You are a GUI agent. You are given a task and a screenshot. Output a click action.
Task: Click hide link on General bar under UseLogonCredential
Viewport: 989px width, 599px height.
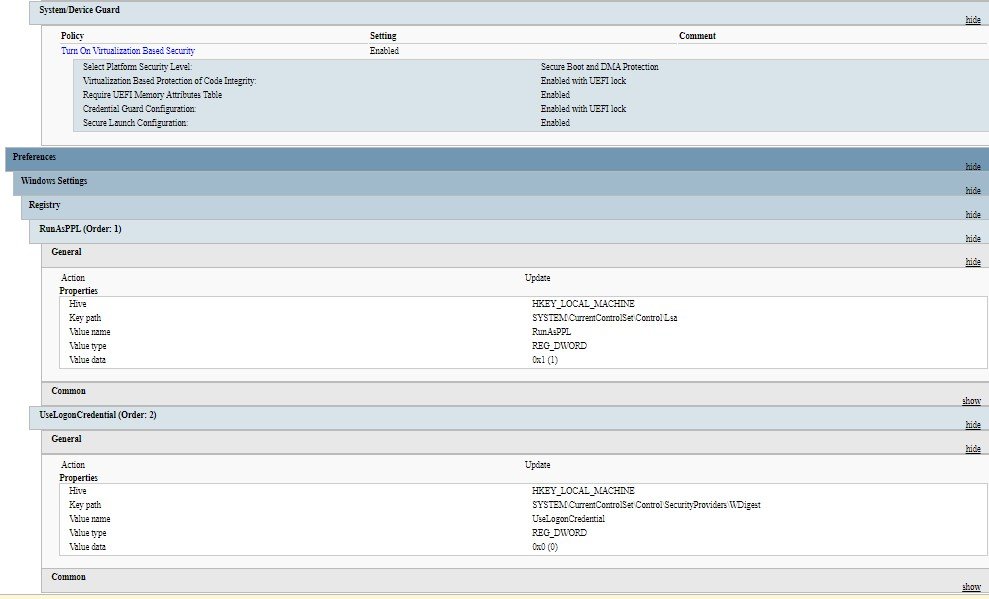(x=973, y=448)
